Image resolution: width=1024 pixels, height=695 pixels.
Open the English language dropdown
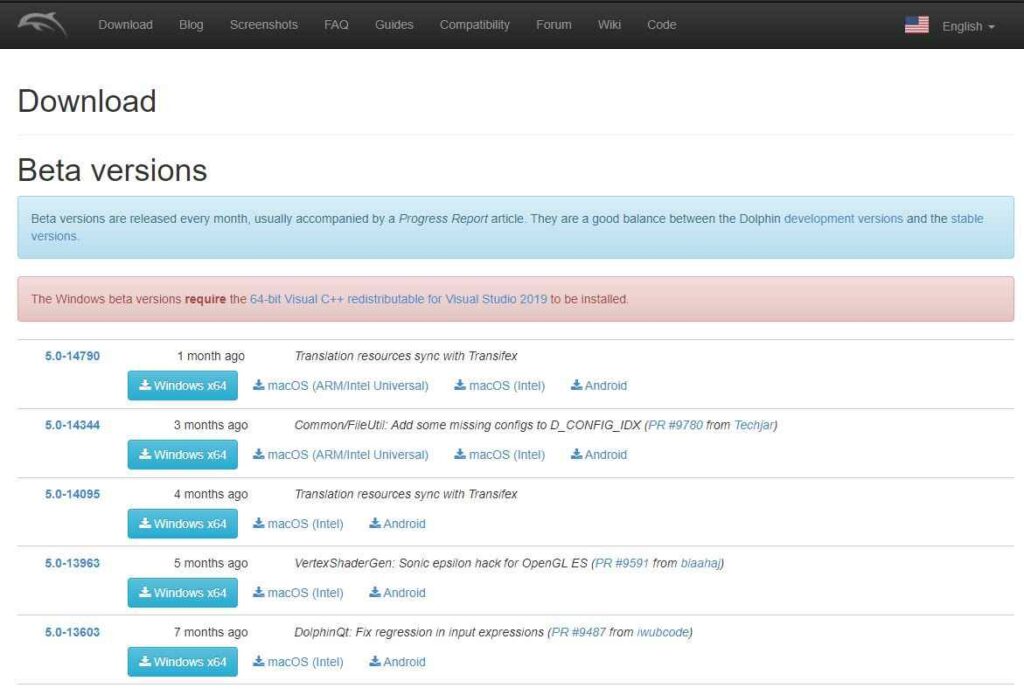click(x=967, y=26)
